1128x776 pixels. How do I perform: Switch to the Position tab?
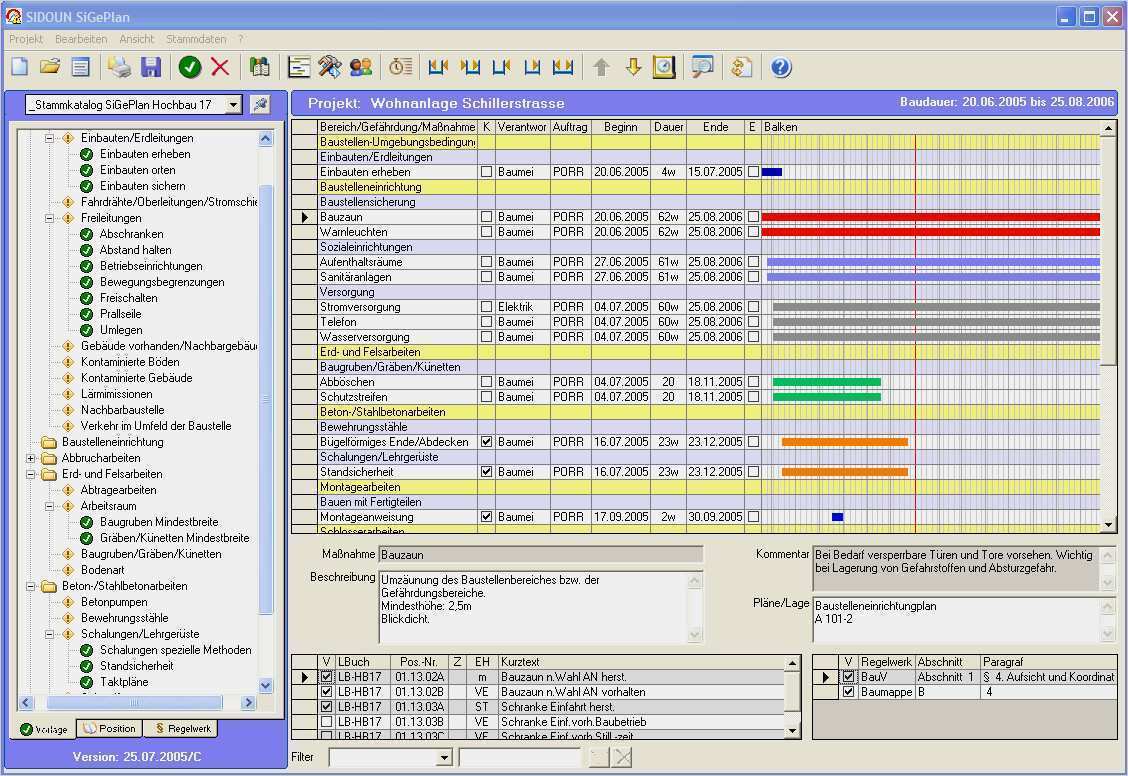[109, 728]
